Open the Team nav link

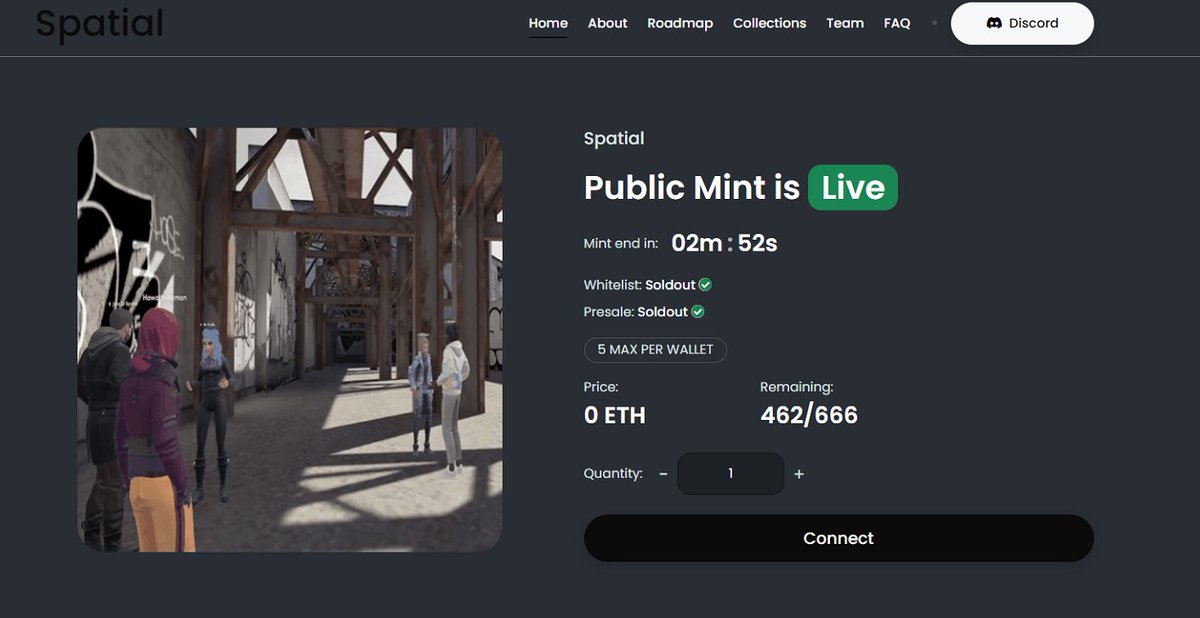(x=845, y=23)
